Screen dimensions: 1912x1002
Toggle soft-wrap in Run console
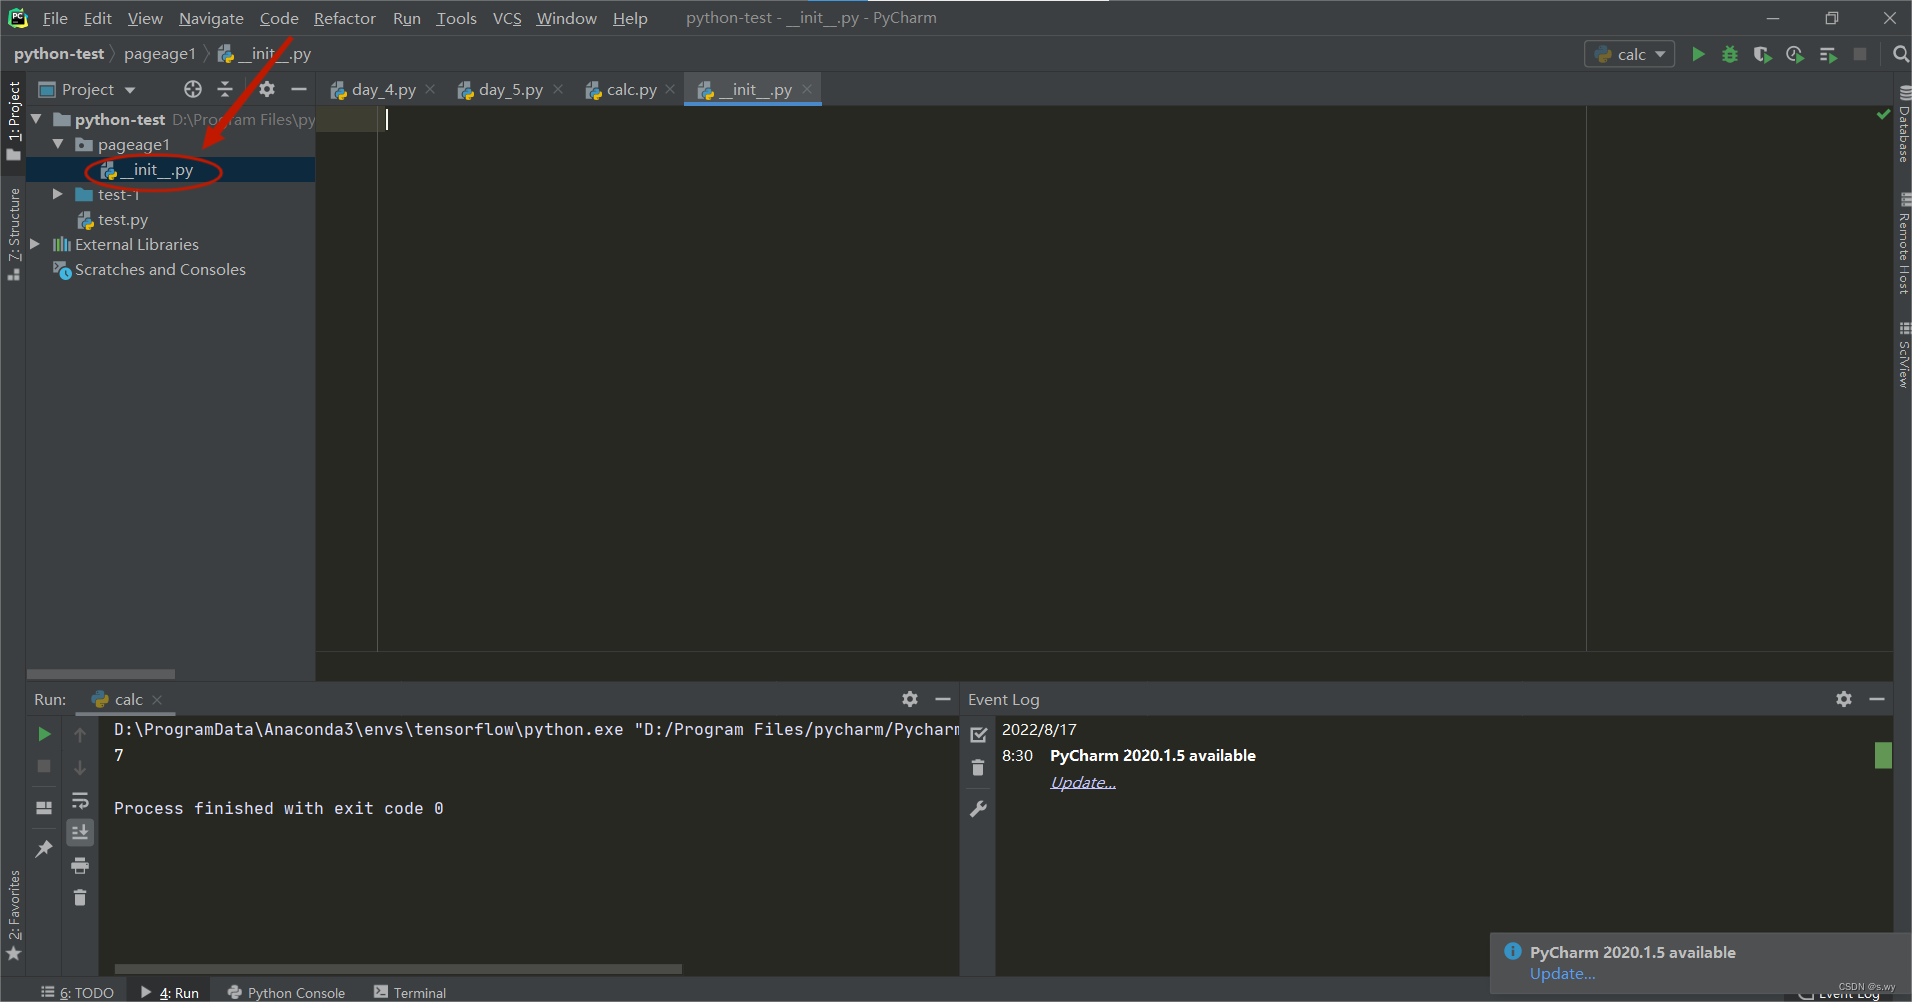pyautogui.click(x=80, y=800)
